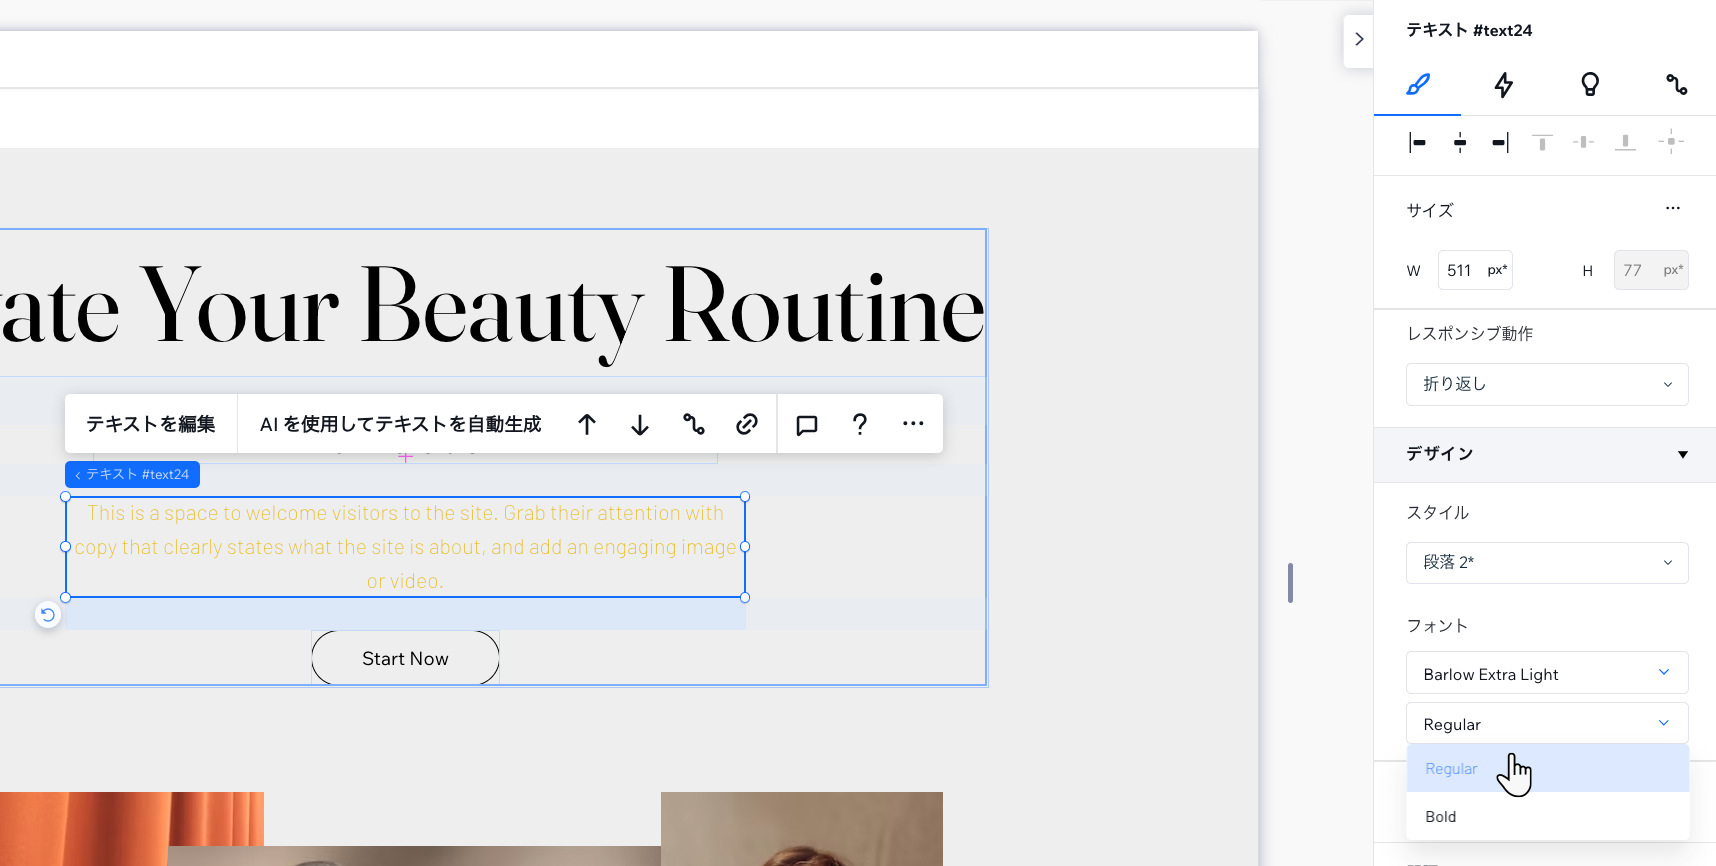Open the Regular font weight dropdown

[x=1547, y=723]
